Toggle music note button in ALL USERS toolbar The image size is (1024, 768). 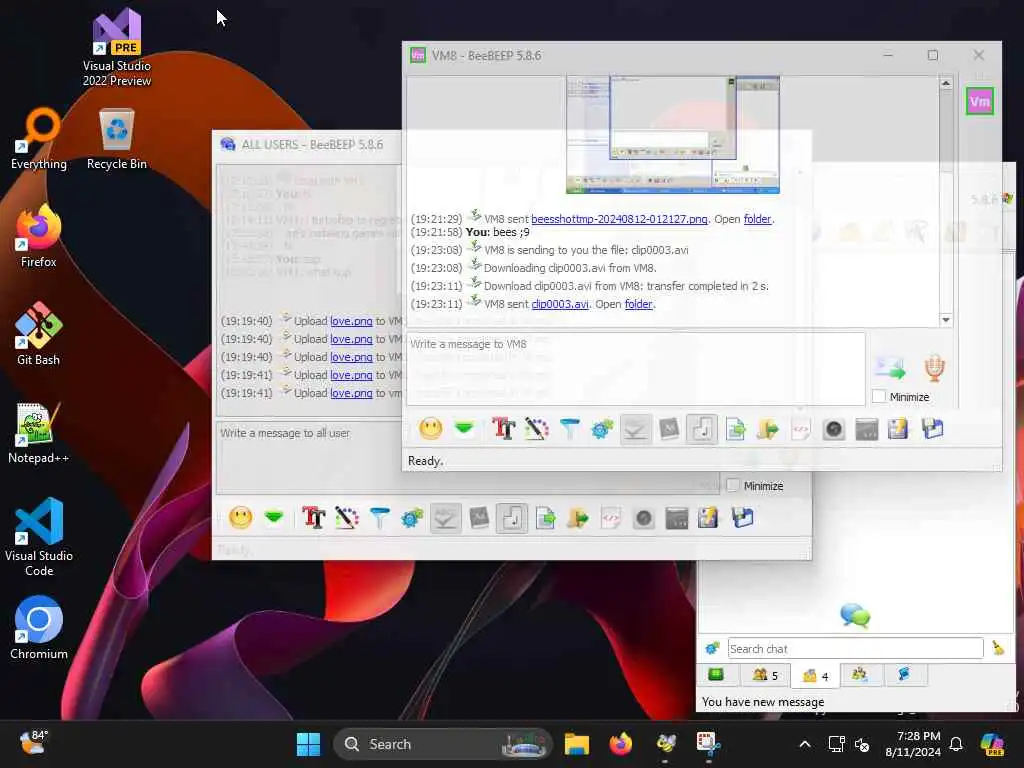coord(512,518)
